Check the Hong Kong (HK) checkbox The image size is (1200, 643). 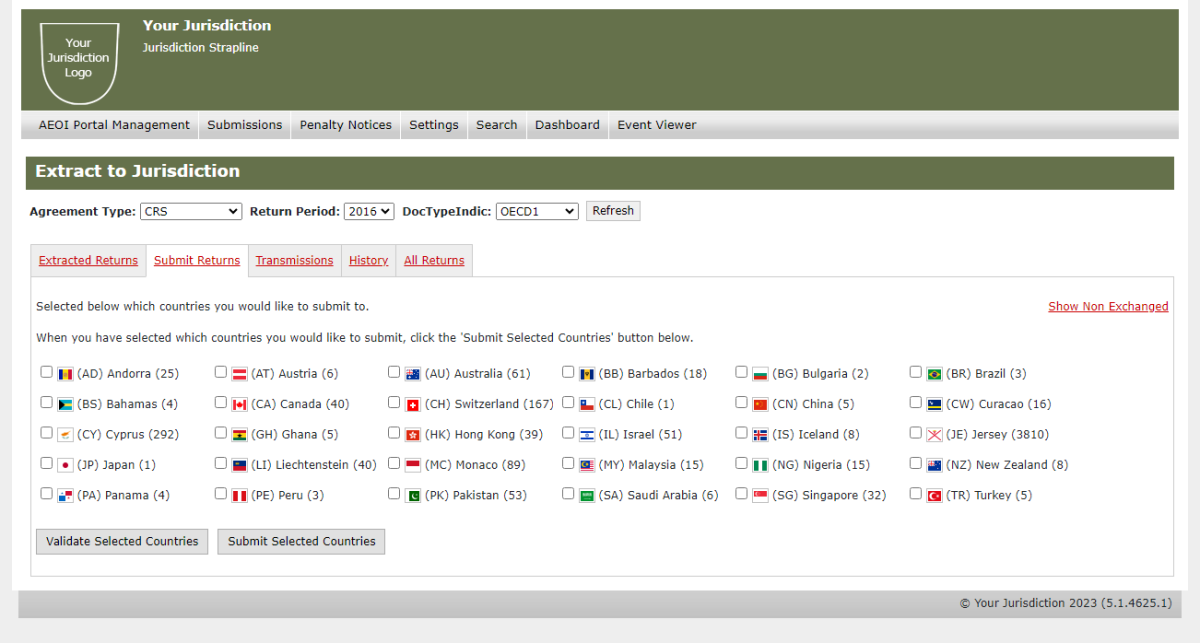click(x=394, y=433)
